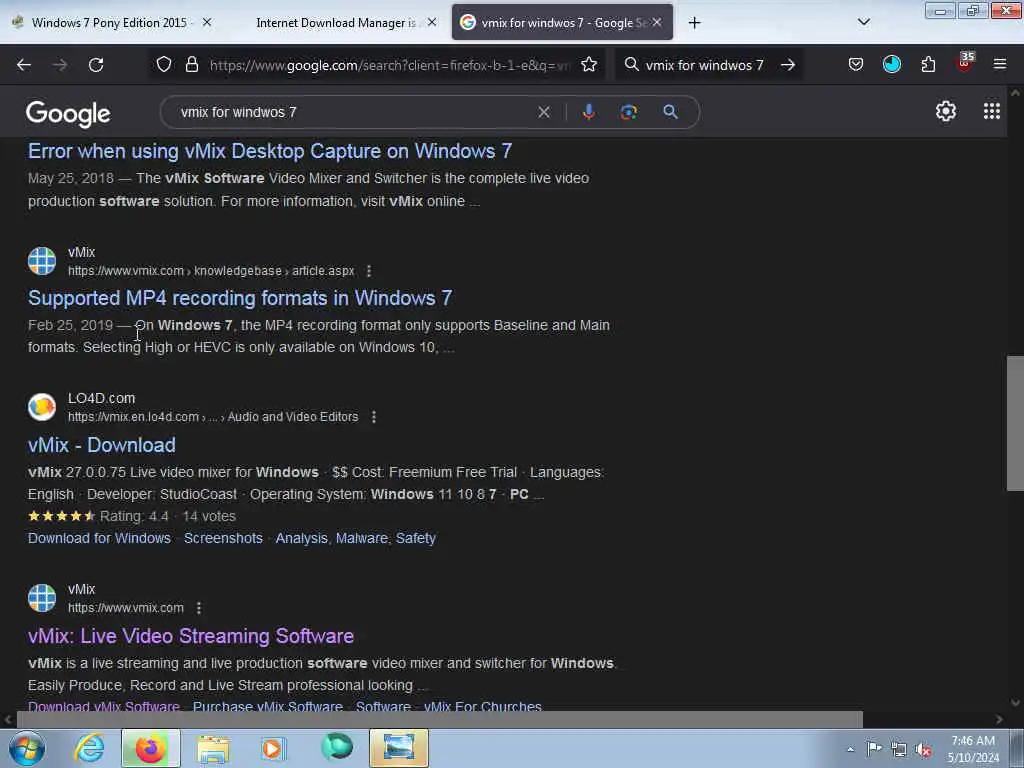Open the picture viewer taskbar button

398,748
